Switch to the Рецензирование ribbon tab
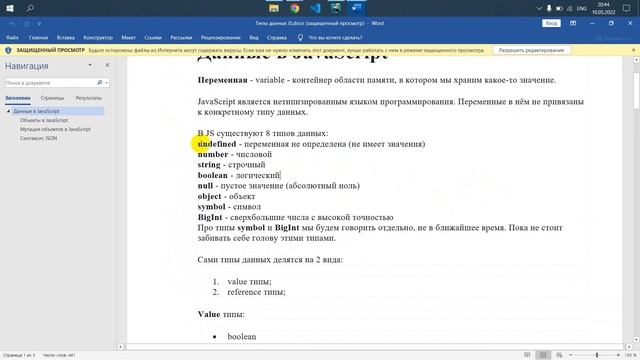Screen dimensions: 640x360 pyautogui.click(x=220, y=38)
